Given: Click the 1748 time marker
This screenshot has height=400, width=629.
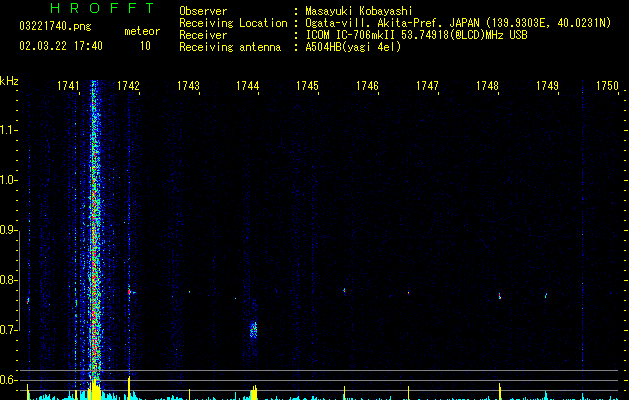Looking at the screenshot, I should (x=487, y=86).
